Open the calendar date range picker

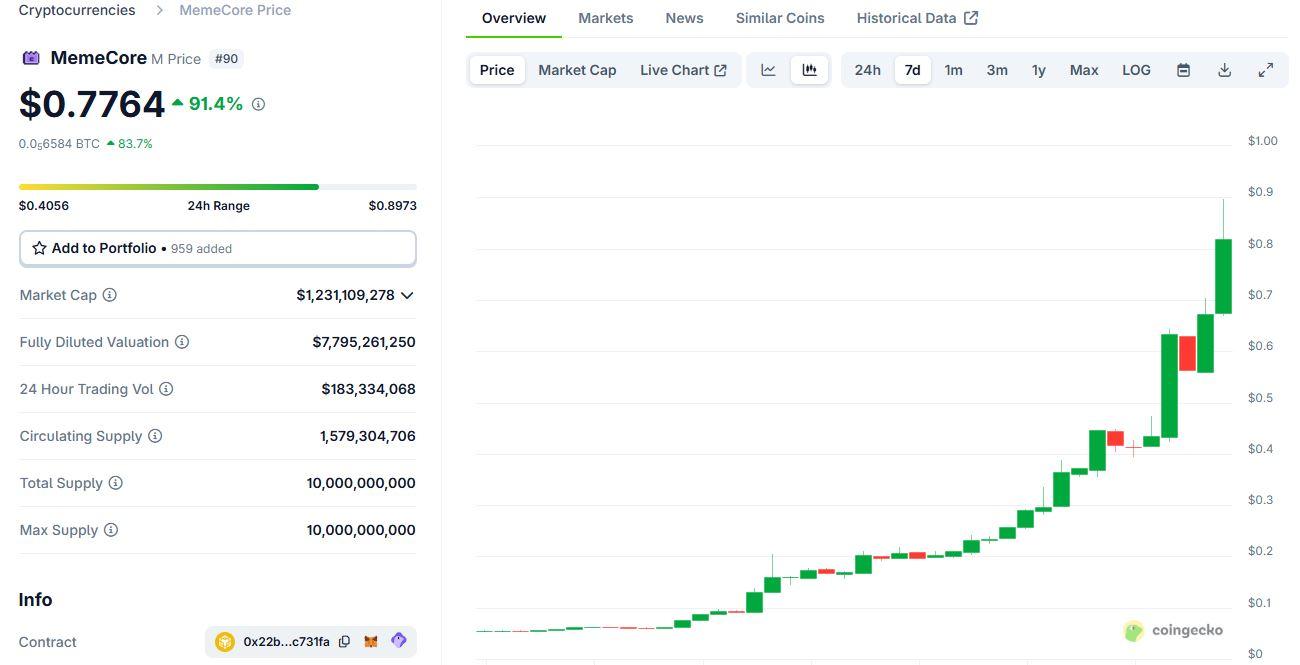tap(1183, 70)
